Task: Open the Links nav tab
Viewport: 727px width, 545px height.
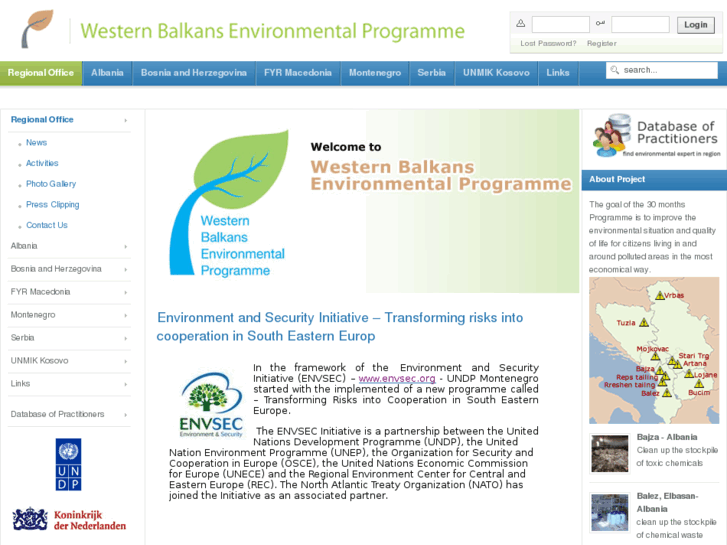Action: [x=558, y=73]
